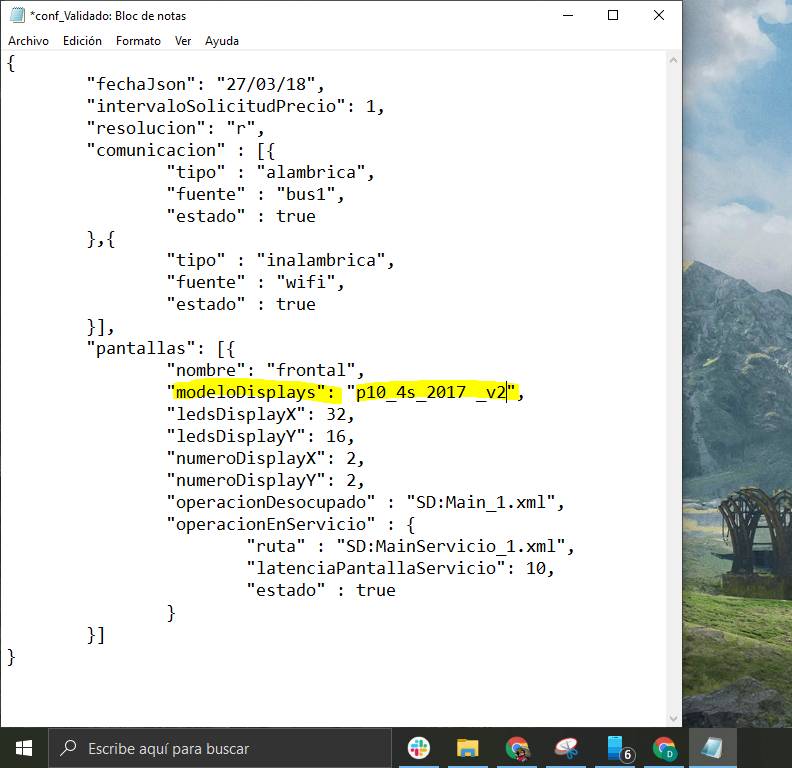Click the "operacionEnServicio" key
Viewport: 792px width, 768px height.
pyautogui.click(x=271, y=524)
